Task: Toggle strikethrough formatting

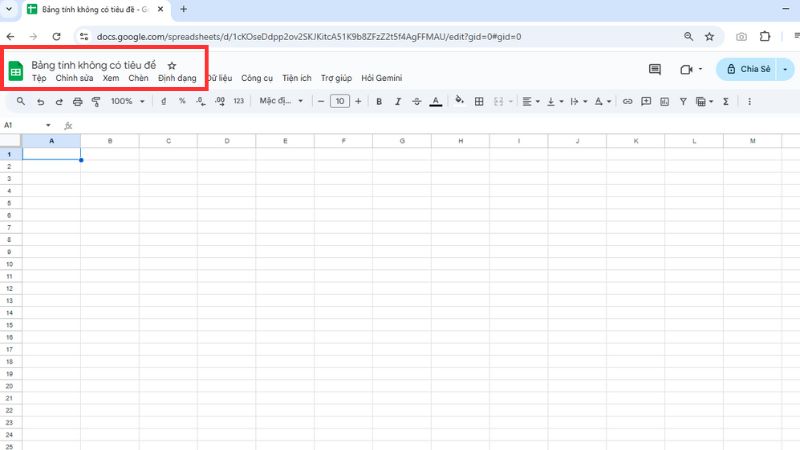Action: [415, 101]
